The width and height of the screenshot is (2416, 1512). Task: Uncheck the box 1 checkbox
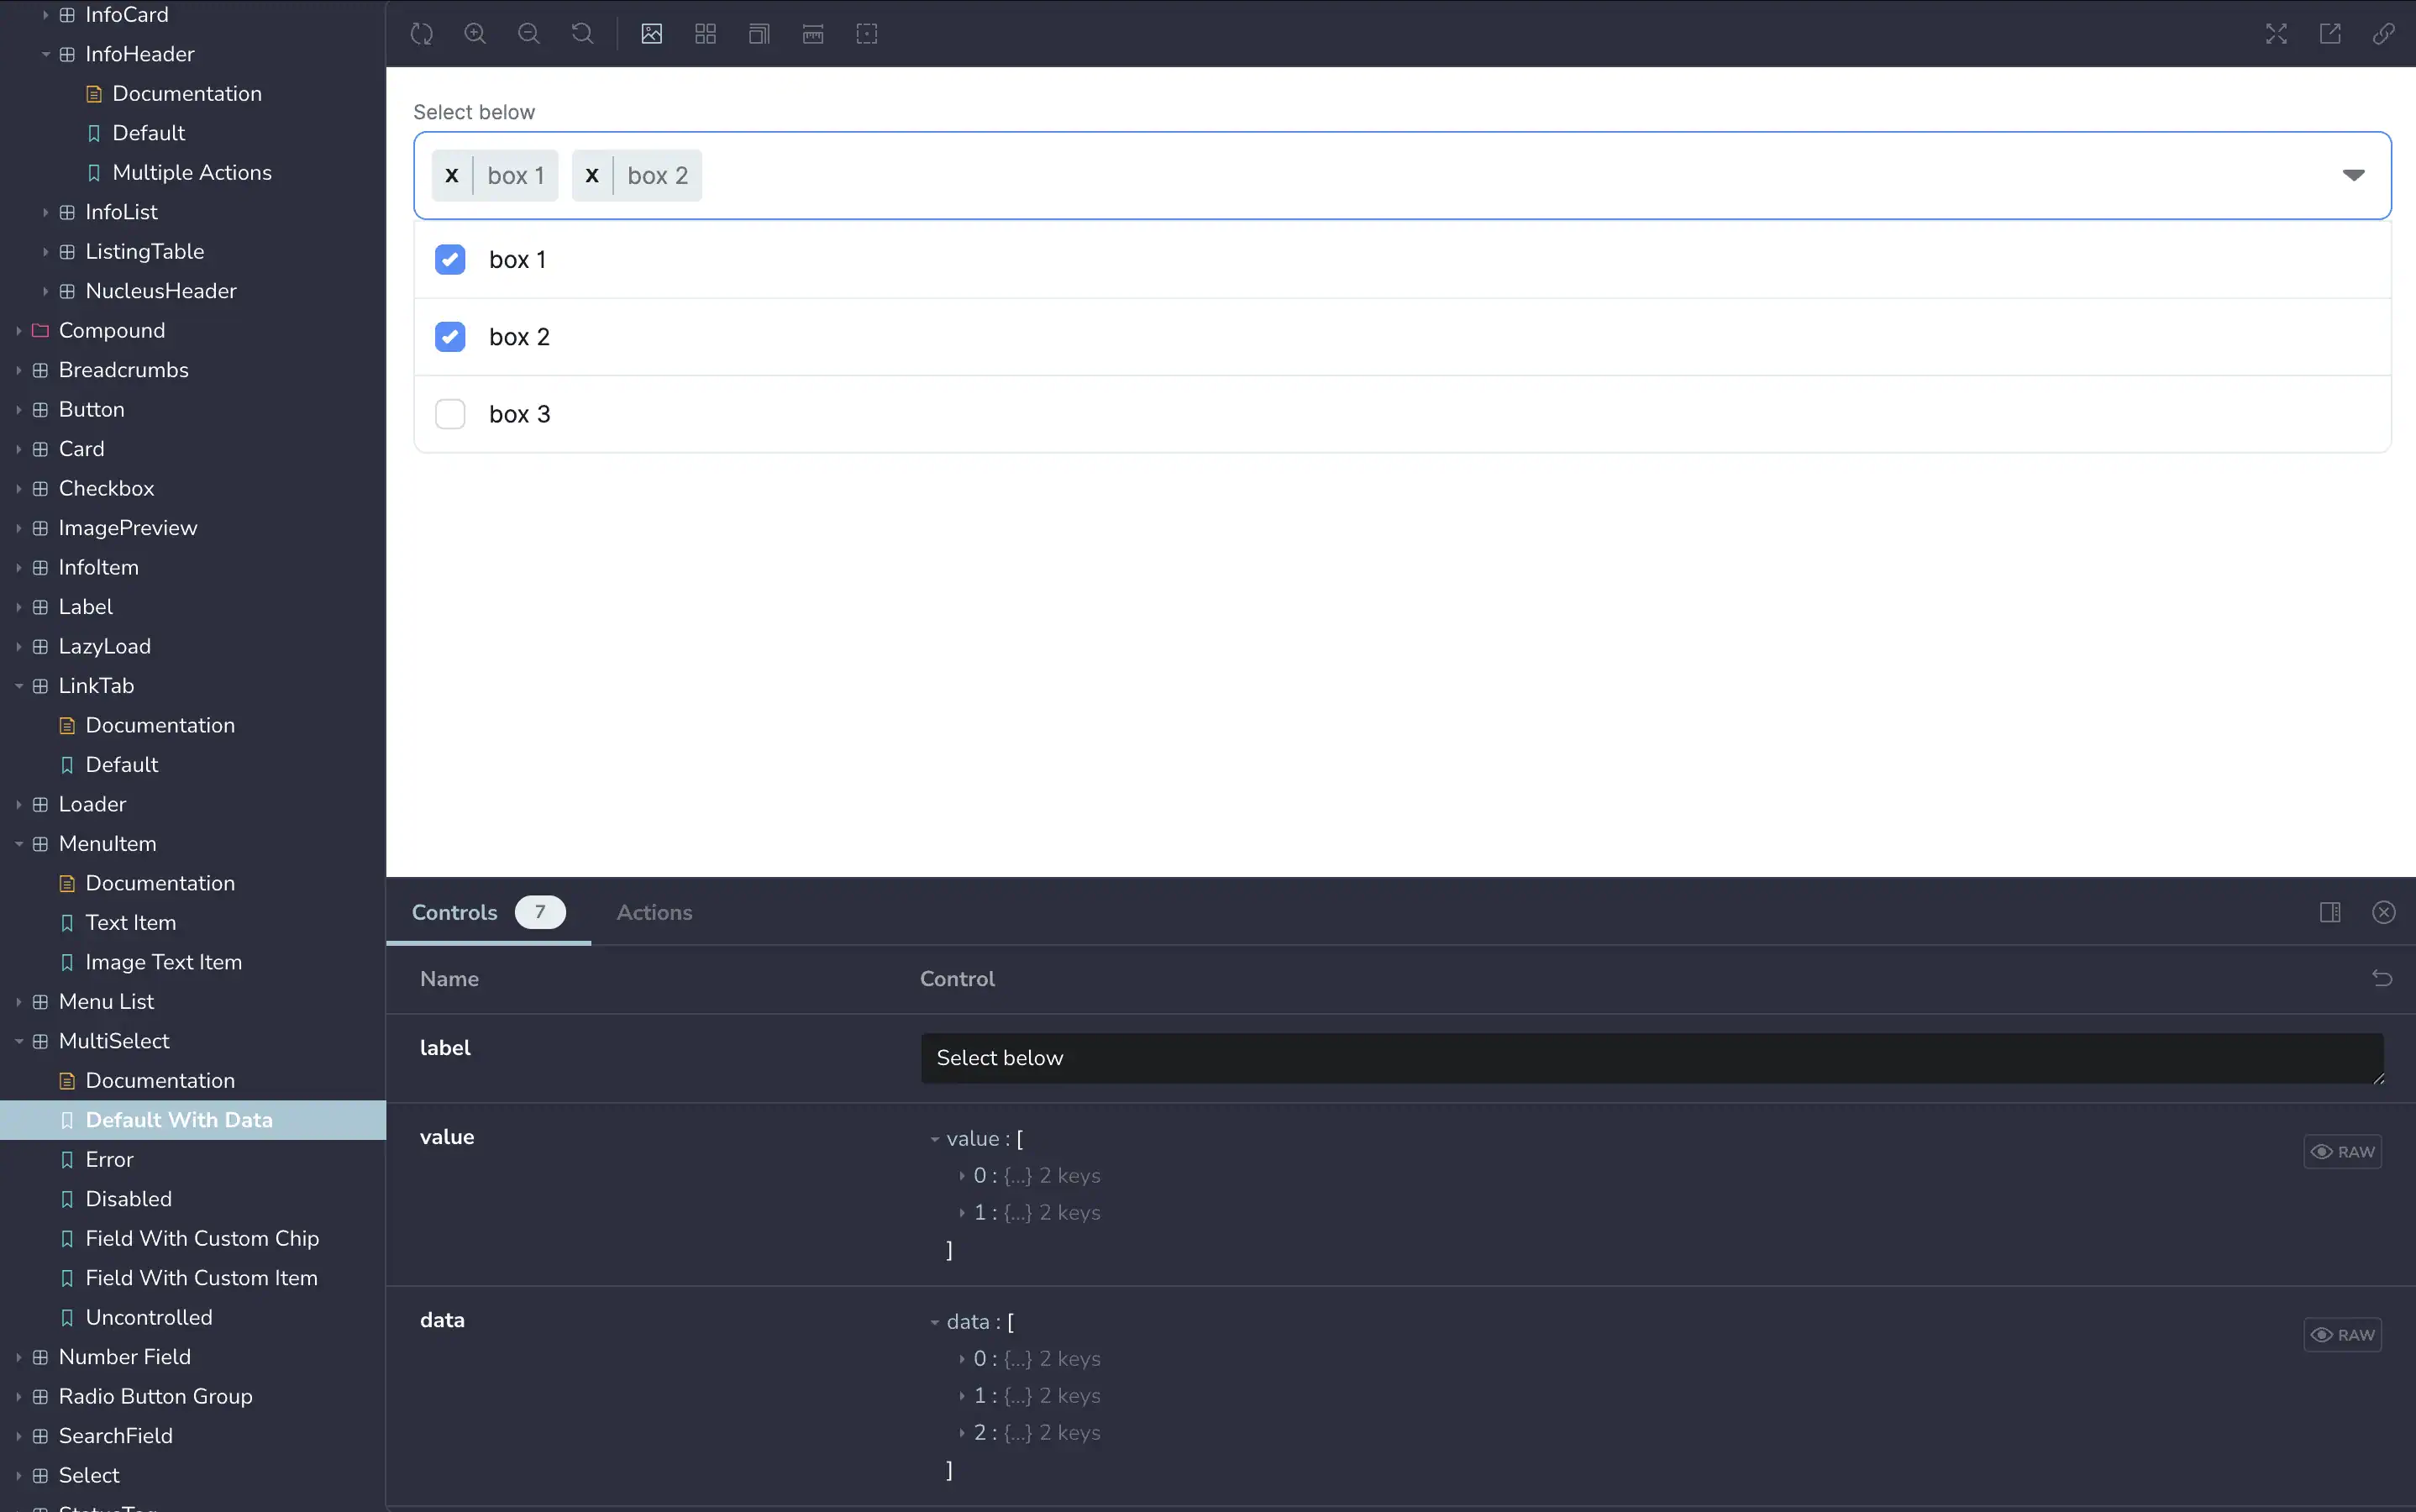(450, 259)
